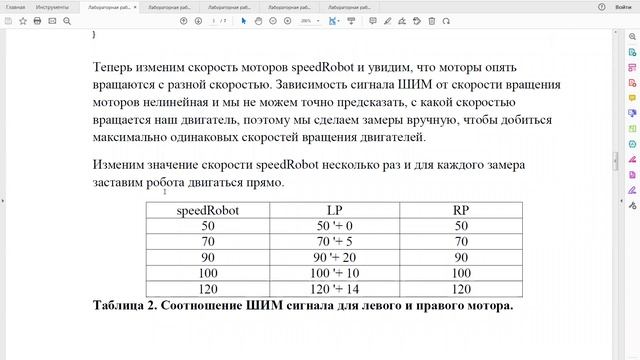Image resolution: width=640 pixels, height=360 pixels.
Task: Go to the previous page with the up arrow
Action: [x=184, y=21]
